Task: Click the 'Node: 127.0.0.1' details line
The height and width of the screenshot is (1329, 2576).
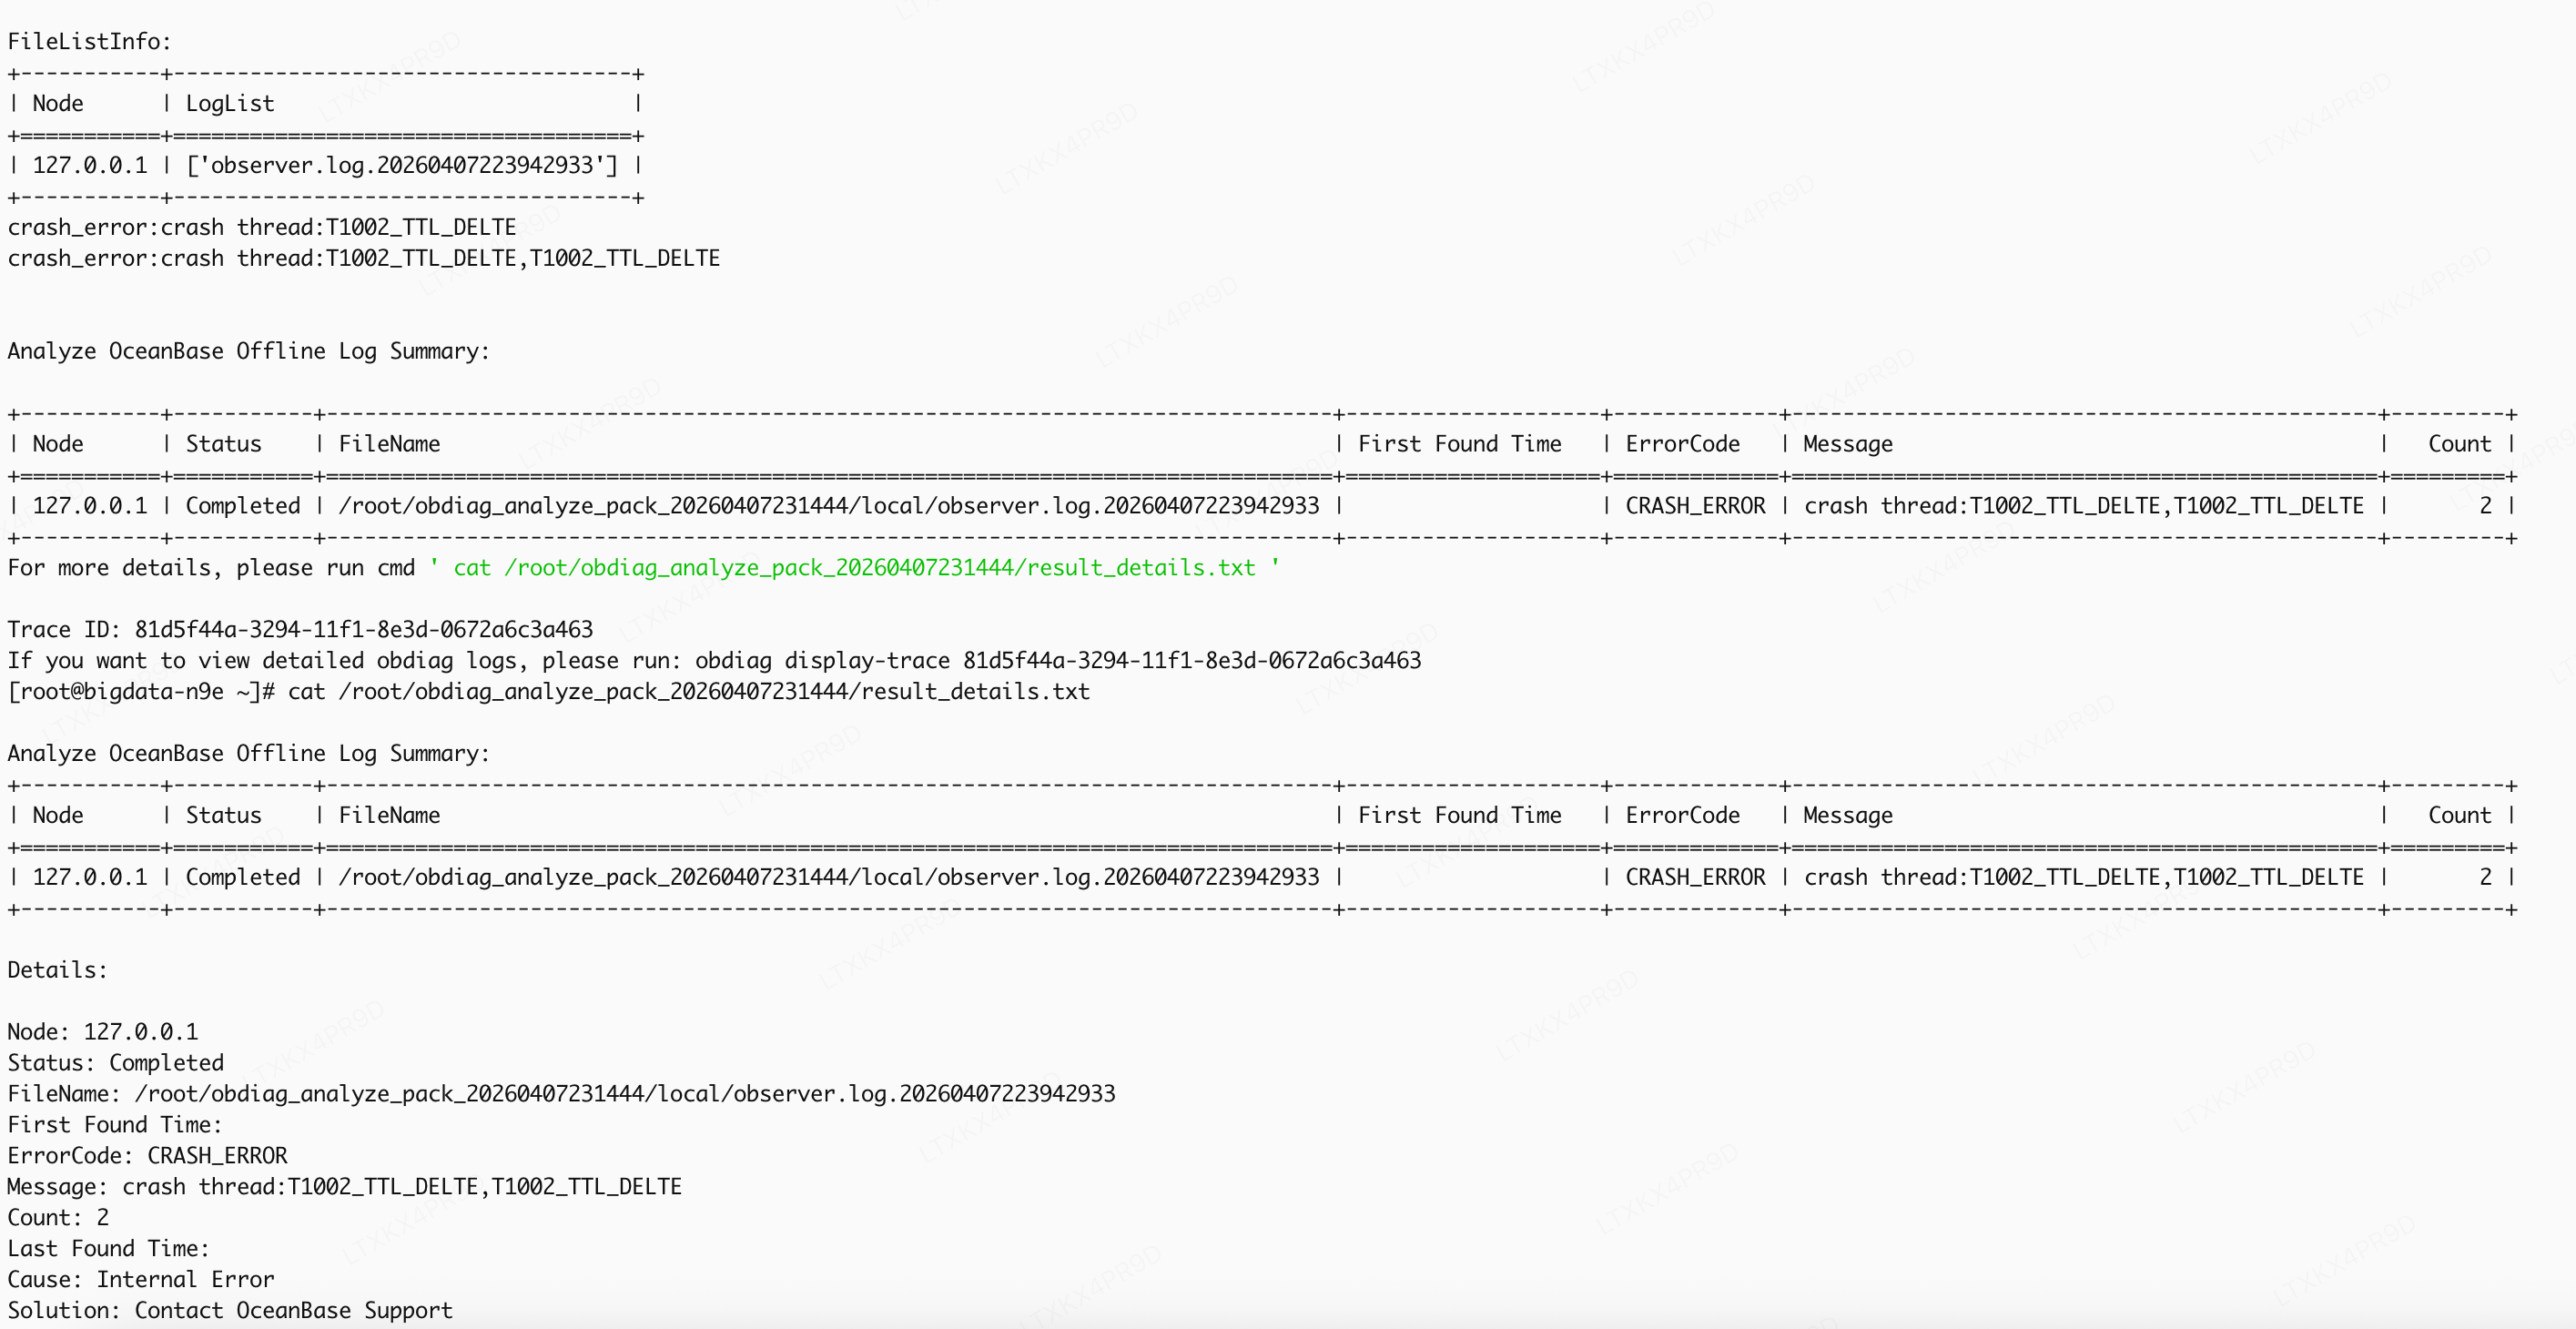Action: [x=103, y=1032]
